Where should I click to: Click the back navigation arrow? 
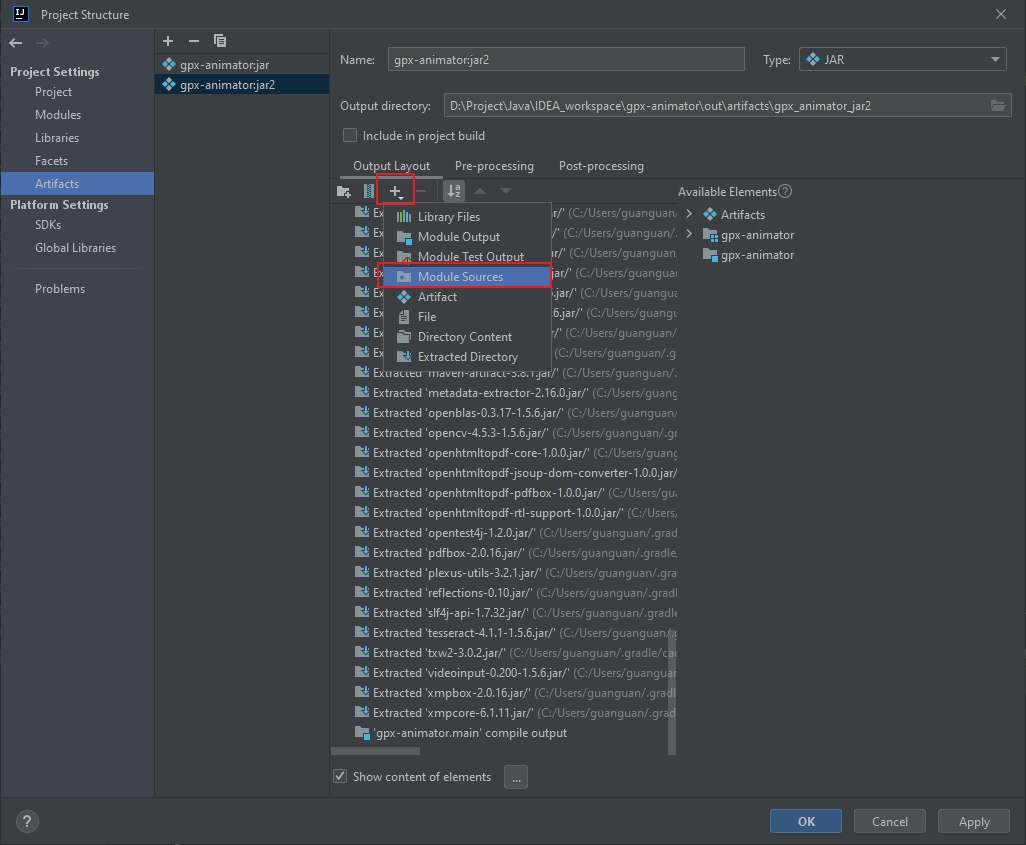tap(16, 43)
